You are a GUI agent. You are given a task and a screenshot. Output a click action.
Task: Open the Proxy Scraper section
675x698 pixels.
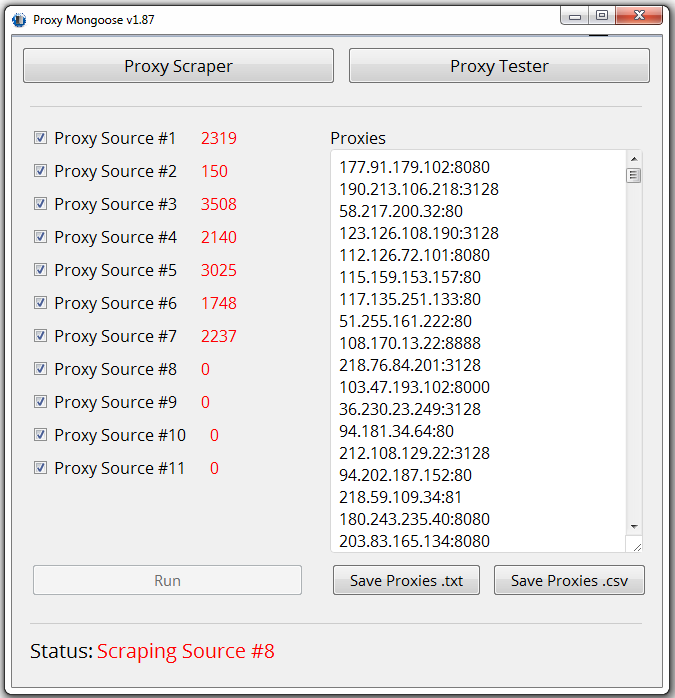pos(178,66)
